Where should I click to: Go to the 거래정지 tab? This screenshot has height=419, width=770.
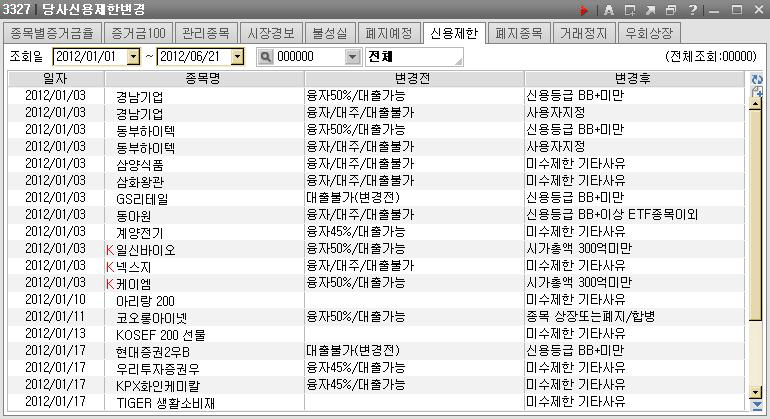[583, 33]
